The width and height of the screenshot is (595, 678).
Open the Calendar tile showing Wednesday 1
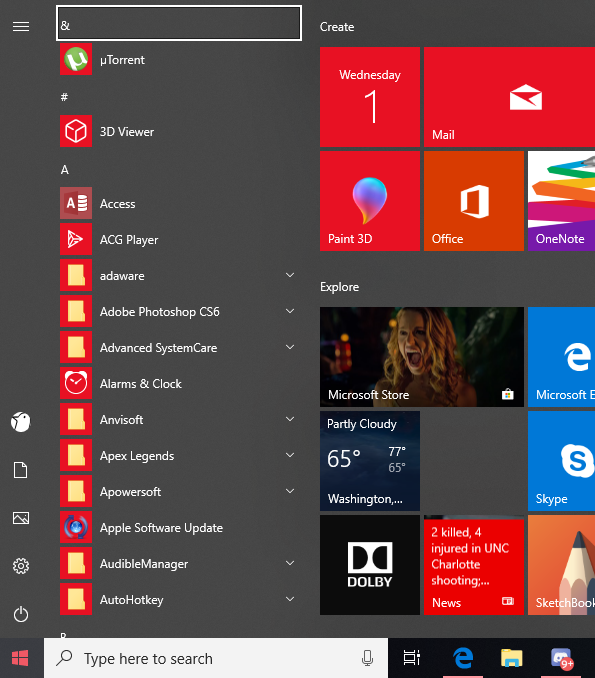point(370,97)
